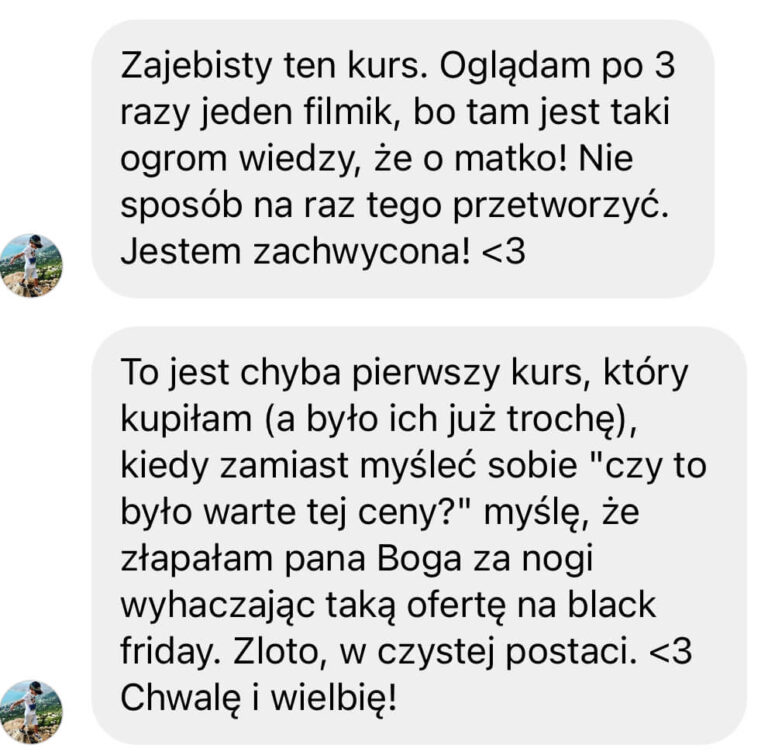The image size is (768, 755).
Task: Click the '<3' heart after 'Jestem zachwycona!'
Action: coord(504,252)
